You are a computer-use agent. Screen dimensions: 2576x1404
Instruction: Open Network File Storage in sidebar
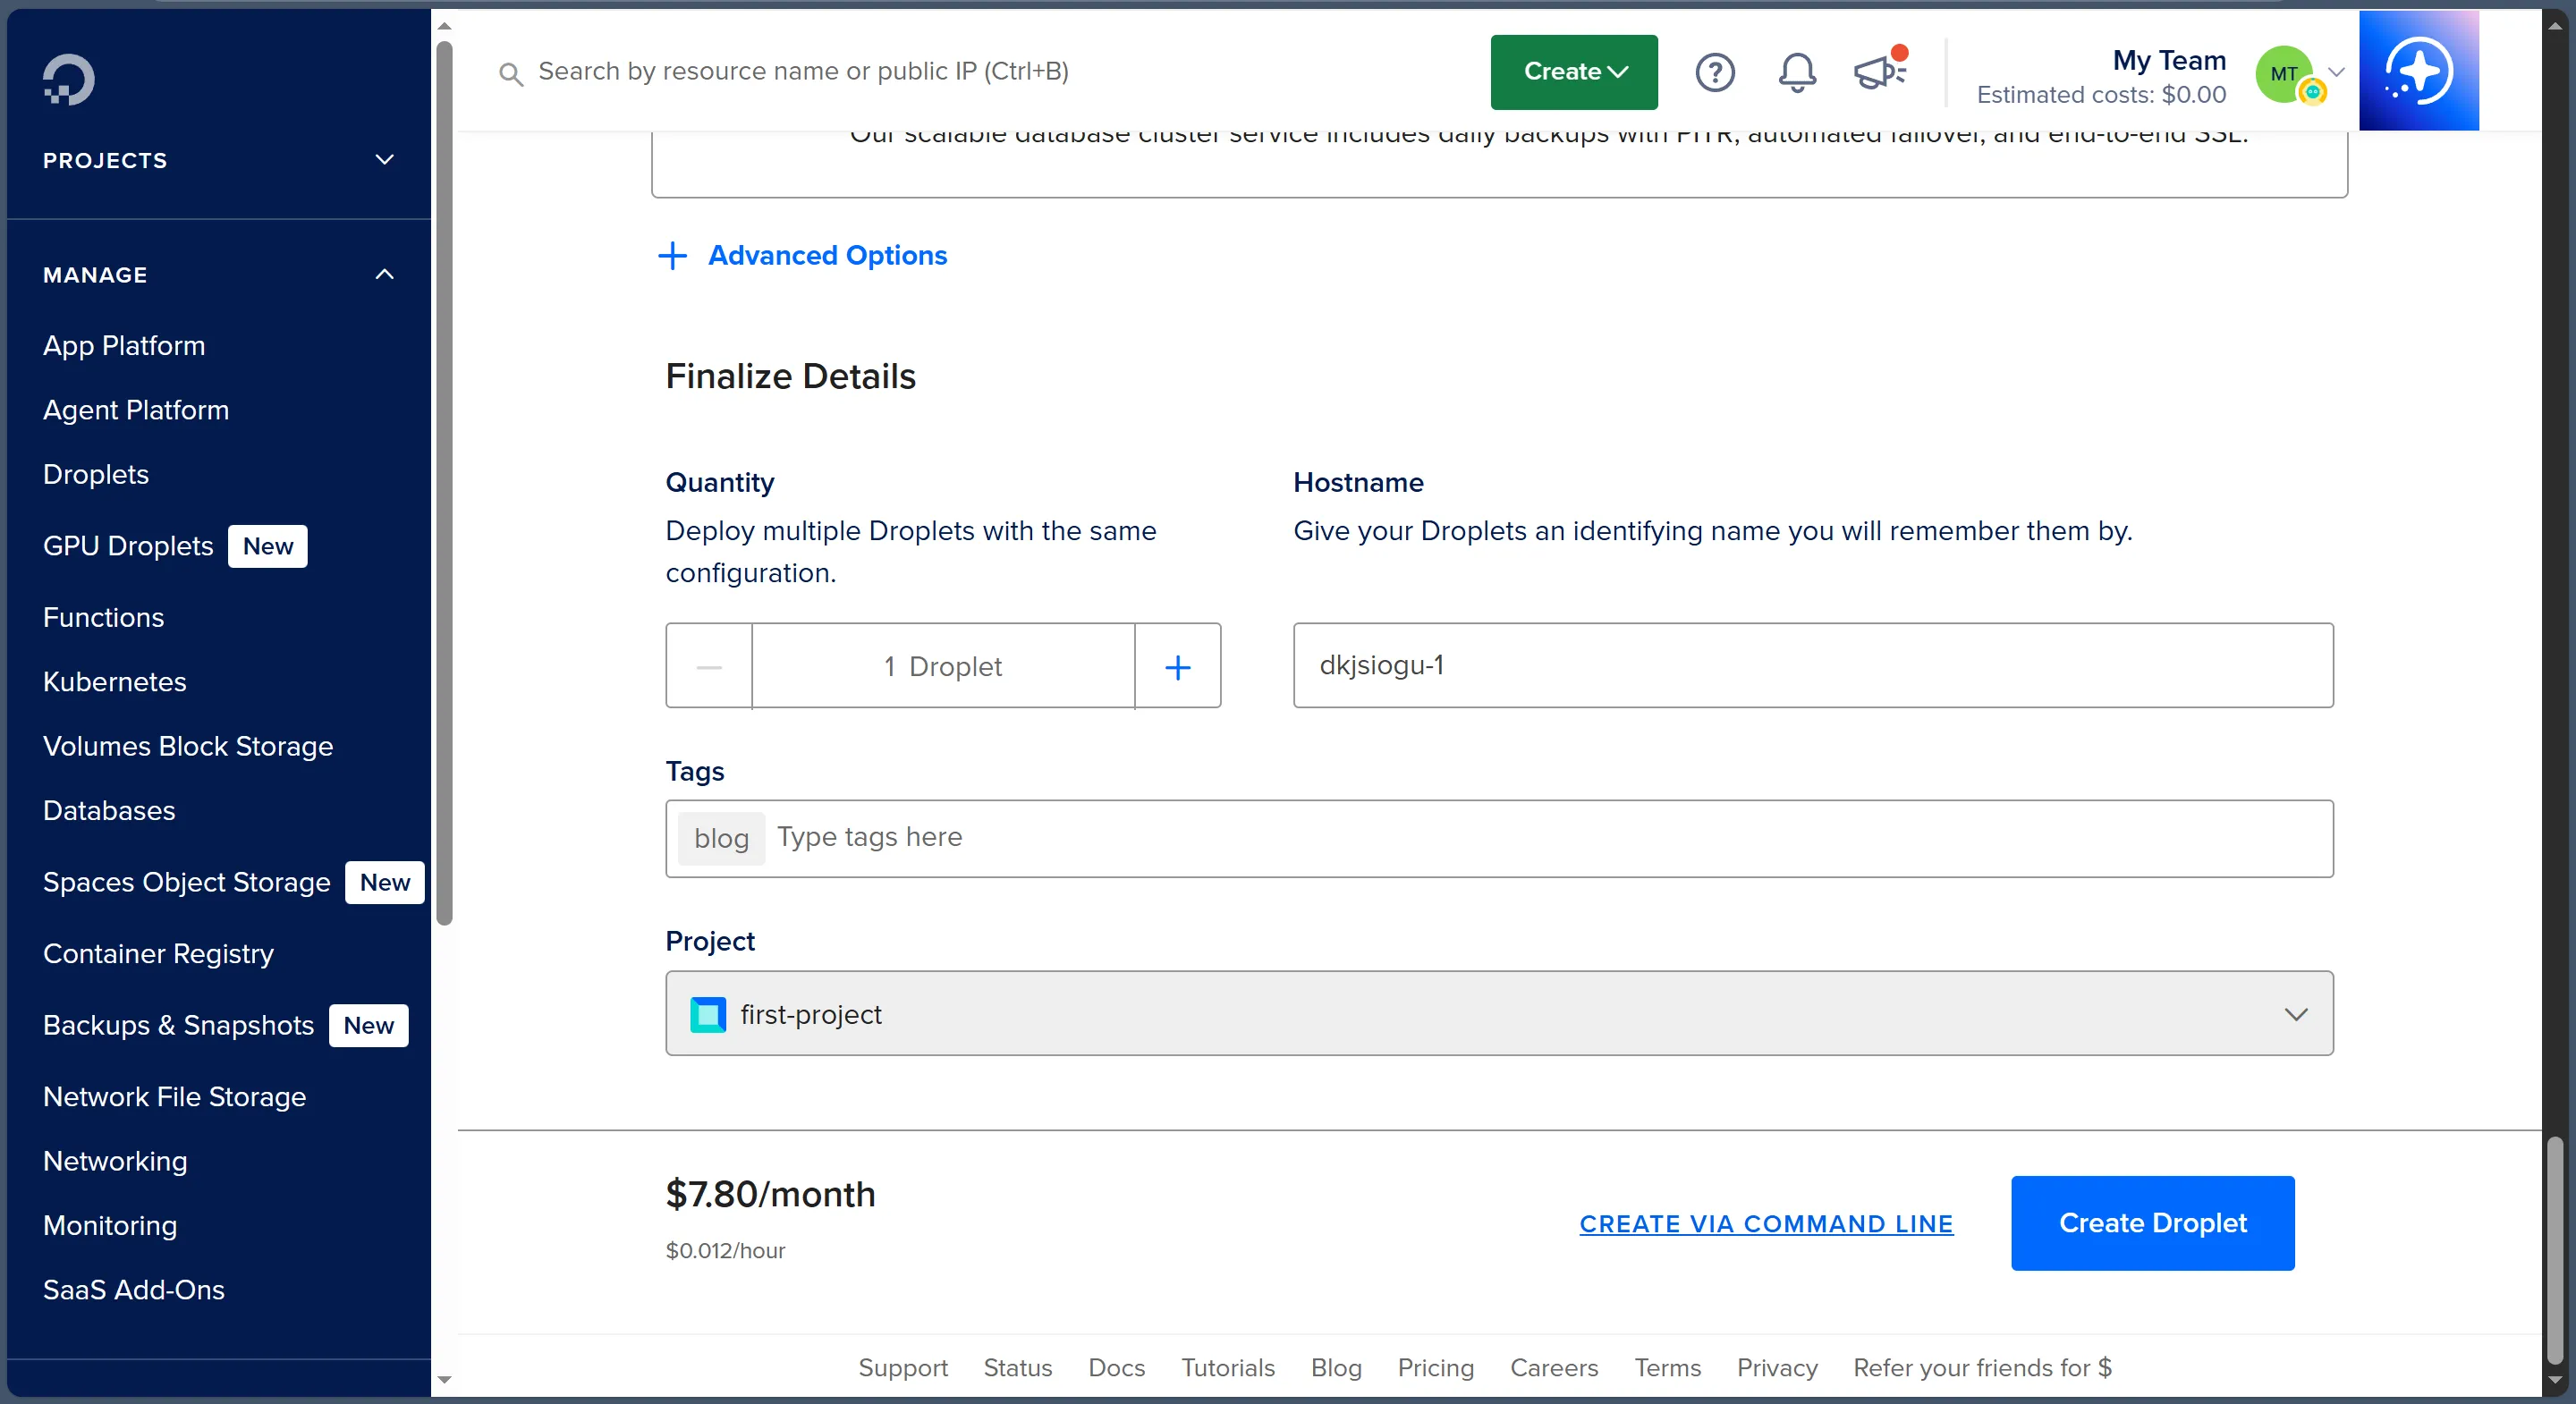click(x=175, y=1096)
